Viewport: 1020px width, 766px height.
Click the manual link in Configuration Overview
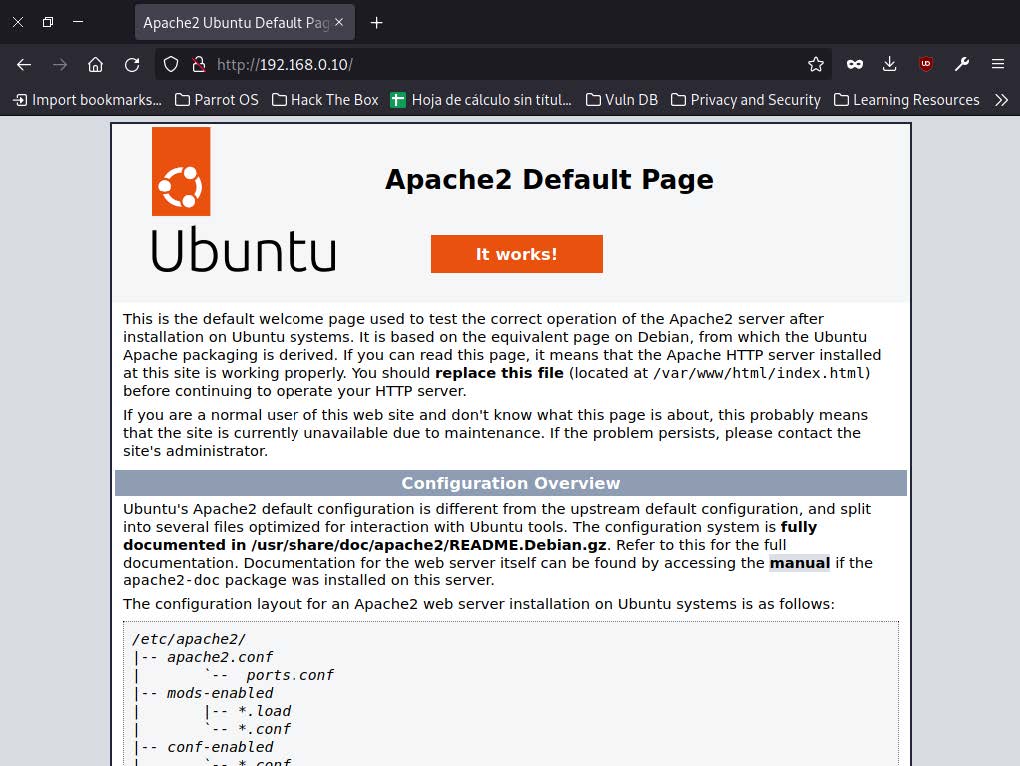[x=799, y=563]
